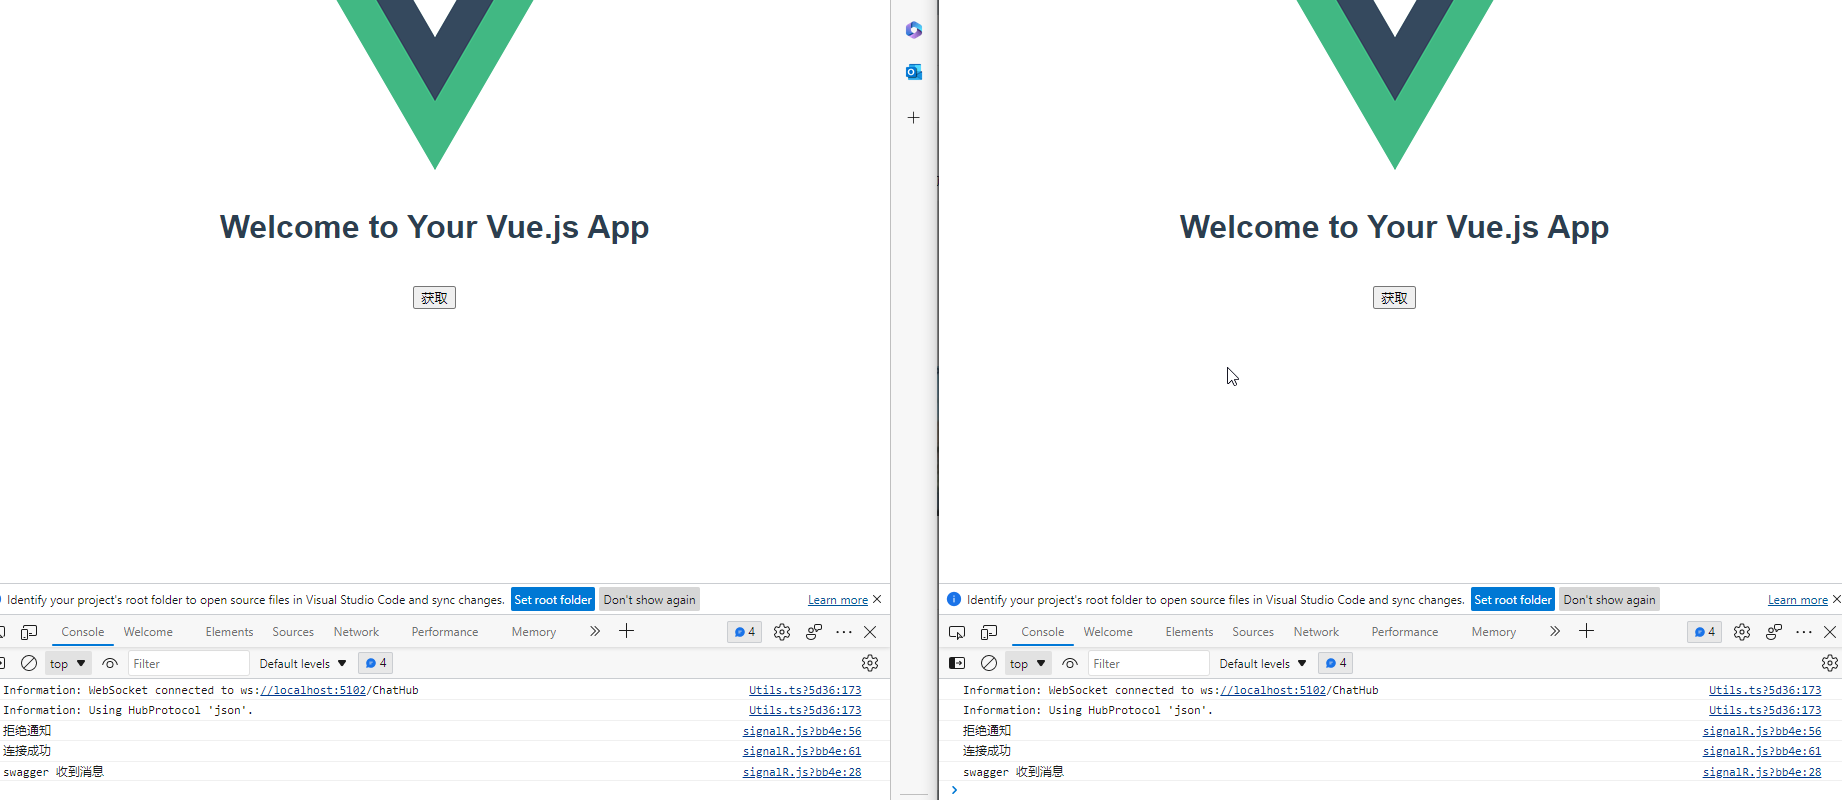
Task: Switch to the Memory tab in the left DevTools
Action: 534,632
